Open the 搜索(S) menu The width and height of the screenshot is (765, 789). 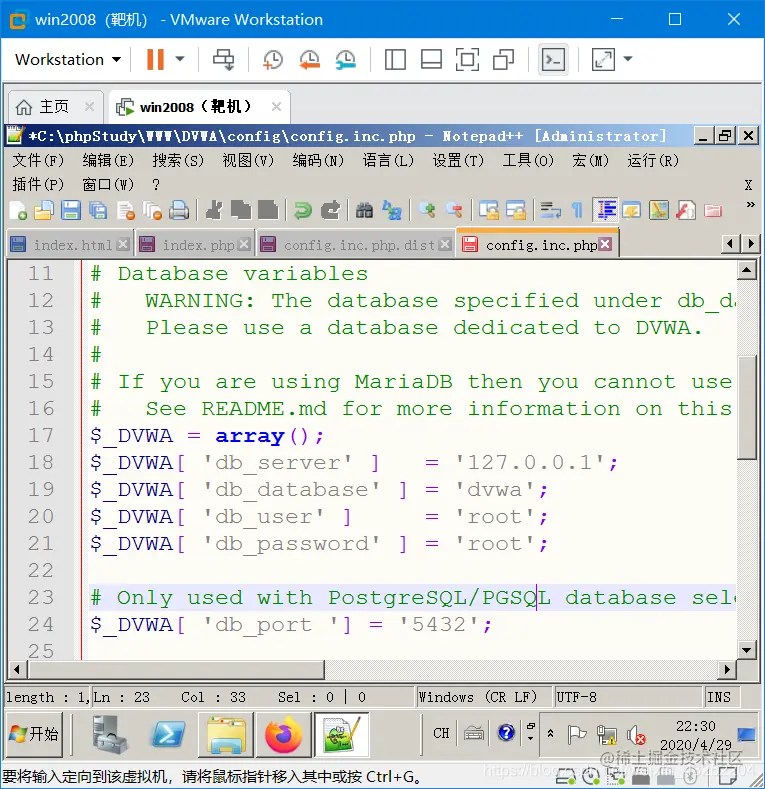click(x=178, y=161)
